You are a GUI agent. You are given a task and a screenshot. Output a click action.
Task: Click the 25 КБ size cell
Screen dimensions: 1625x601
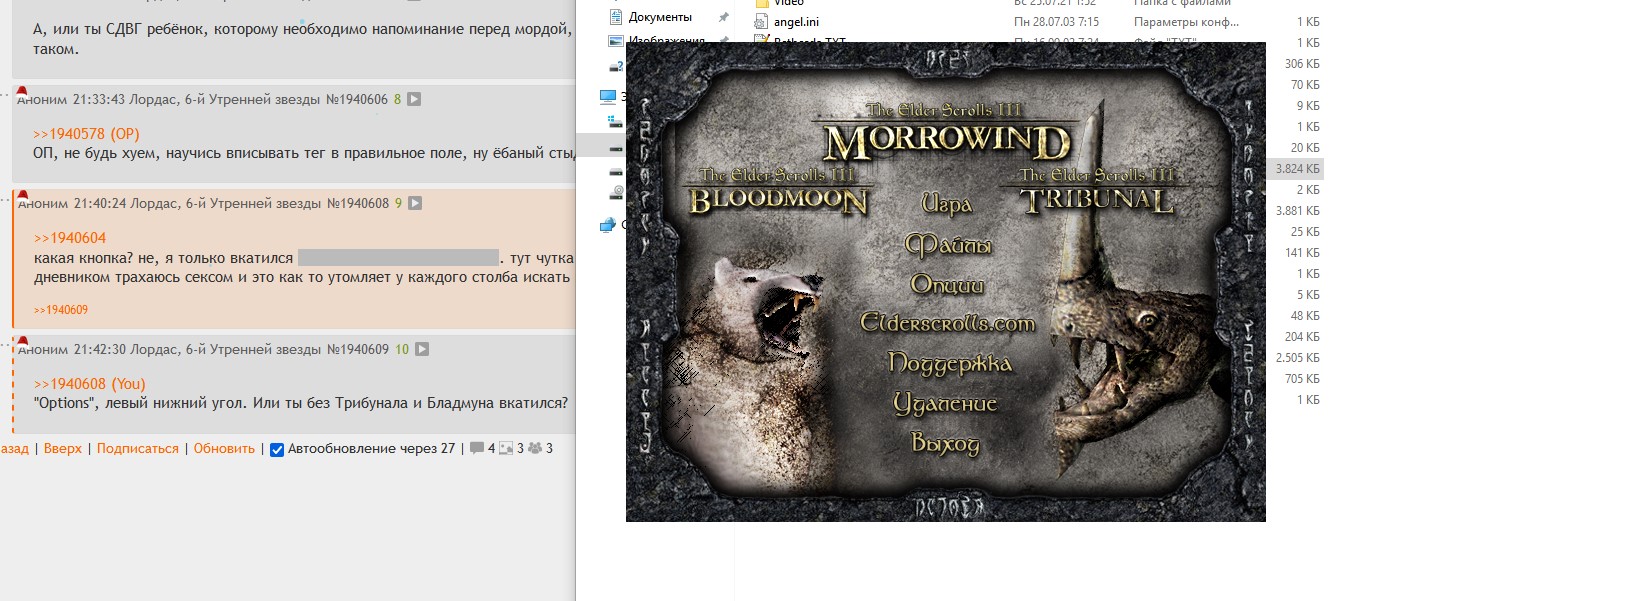(x=1305, y=232)
